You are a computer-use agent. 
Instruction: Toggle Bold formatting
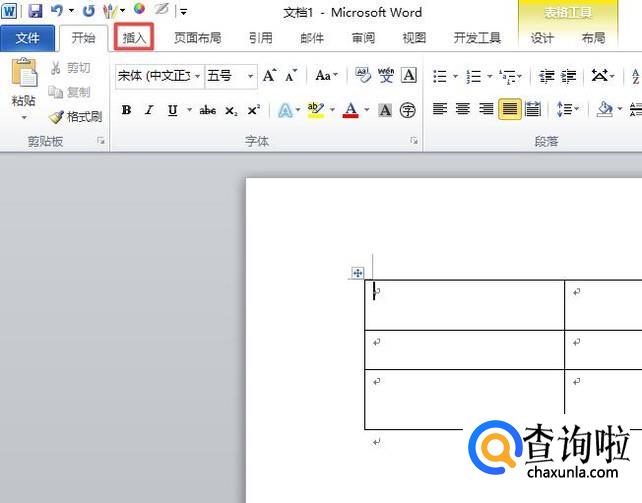[x=126, y=110]
